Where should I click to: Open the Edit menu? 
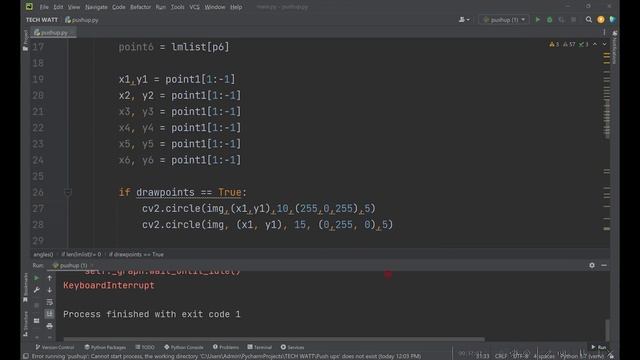pyautogui.click(x=58, y=7)
